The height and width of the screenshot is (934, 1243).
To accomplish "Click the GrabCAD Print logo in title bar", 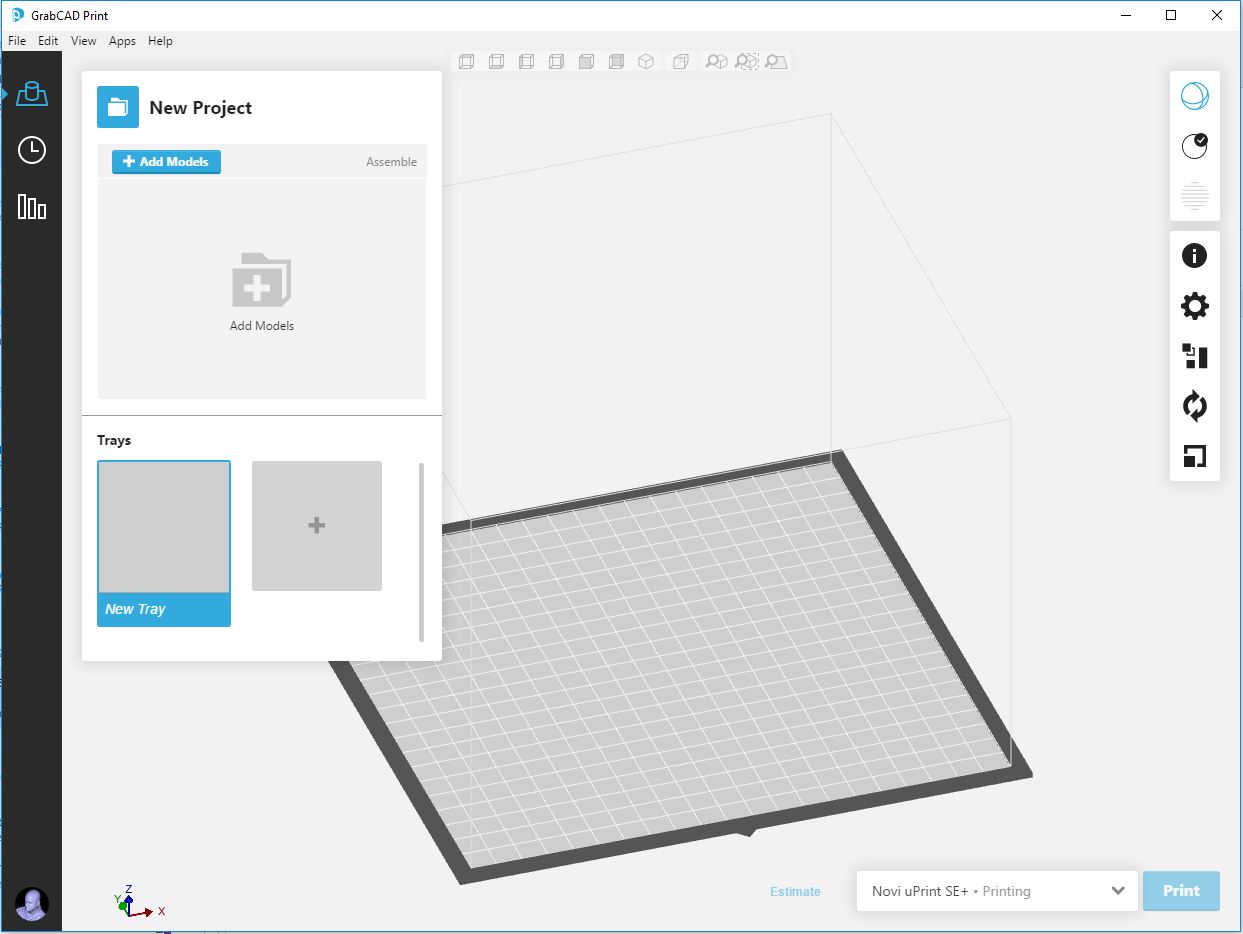I will (17, 15).
